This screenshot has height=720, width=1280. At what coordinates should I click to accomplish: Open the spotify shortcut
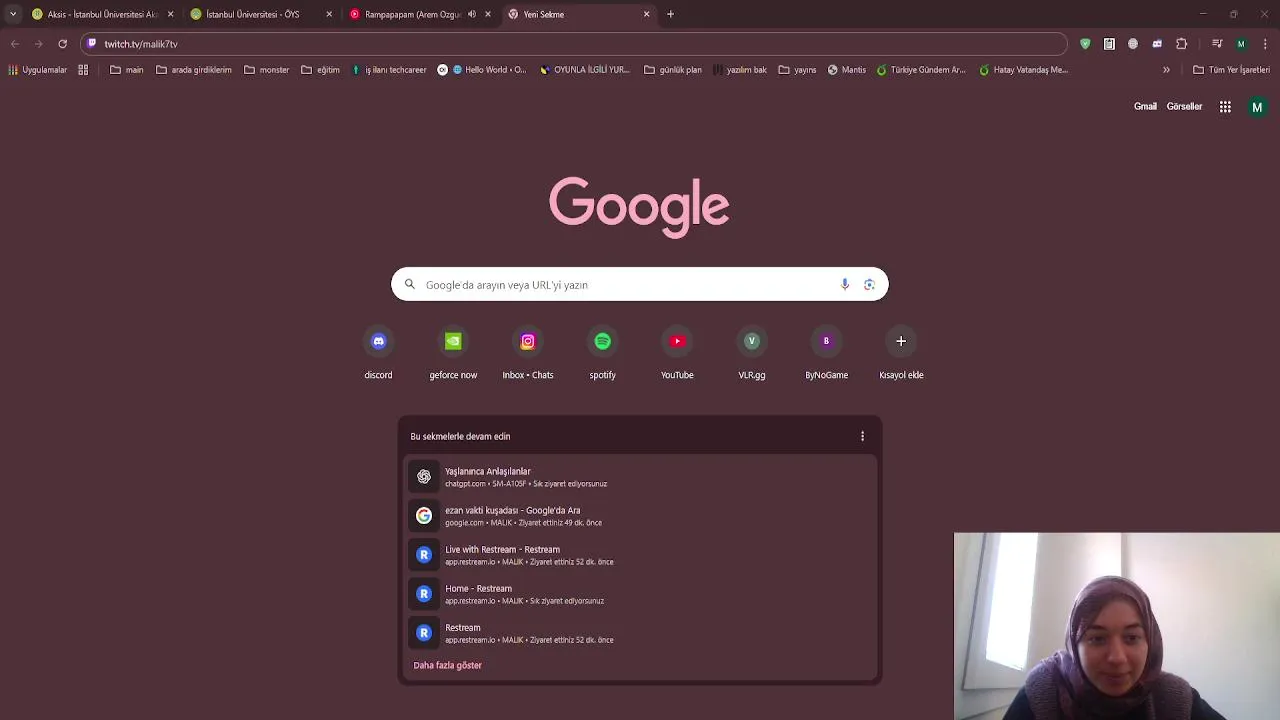(x=602, y=354)
